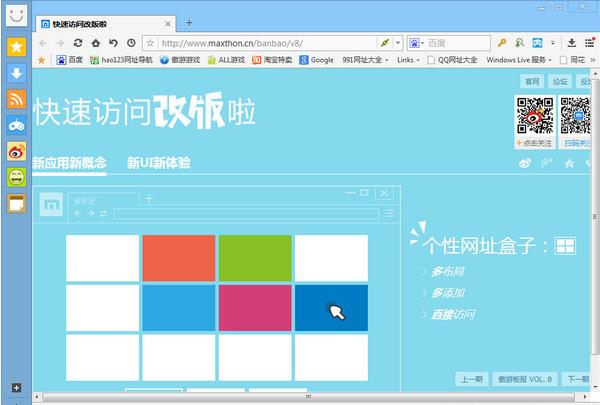
Task: Click the add plus button in sidebar bottom
Action: (x=16, y=388)
